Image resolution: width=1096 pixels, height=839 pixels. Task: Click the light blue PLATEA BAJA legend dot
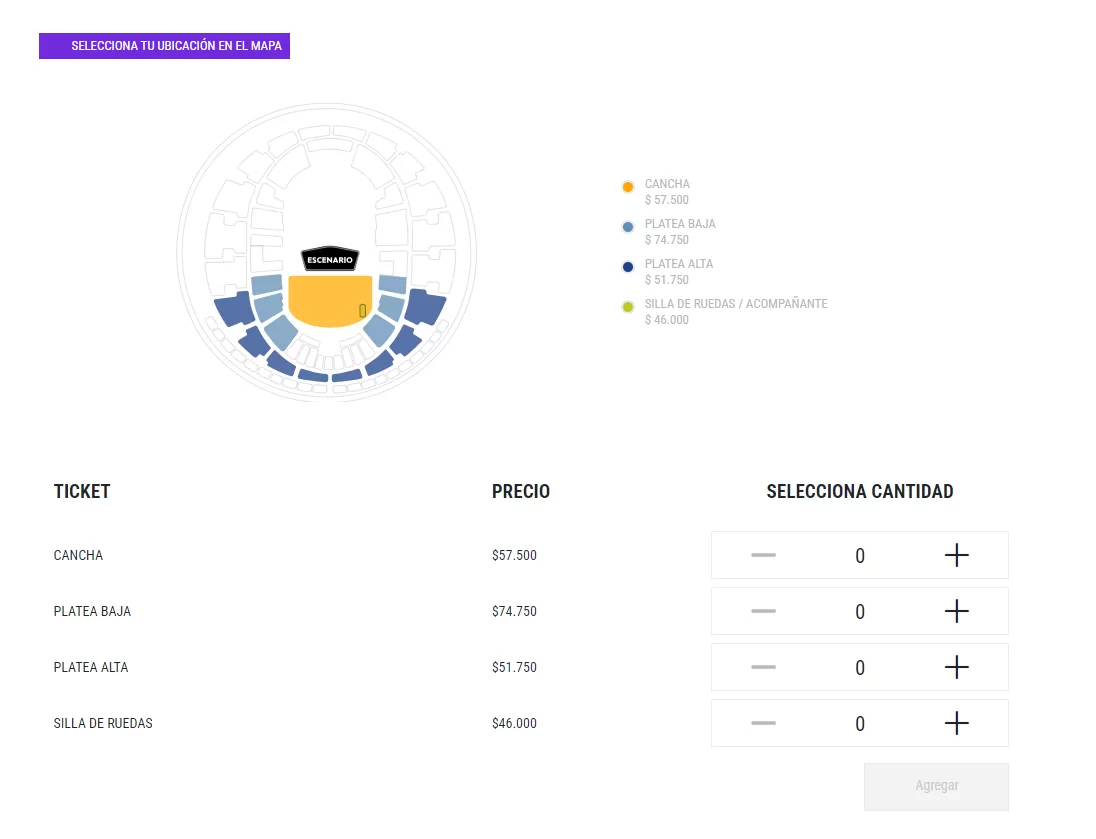click(x=628, y=227)
